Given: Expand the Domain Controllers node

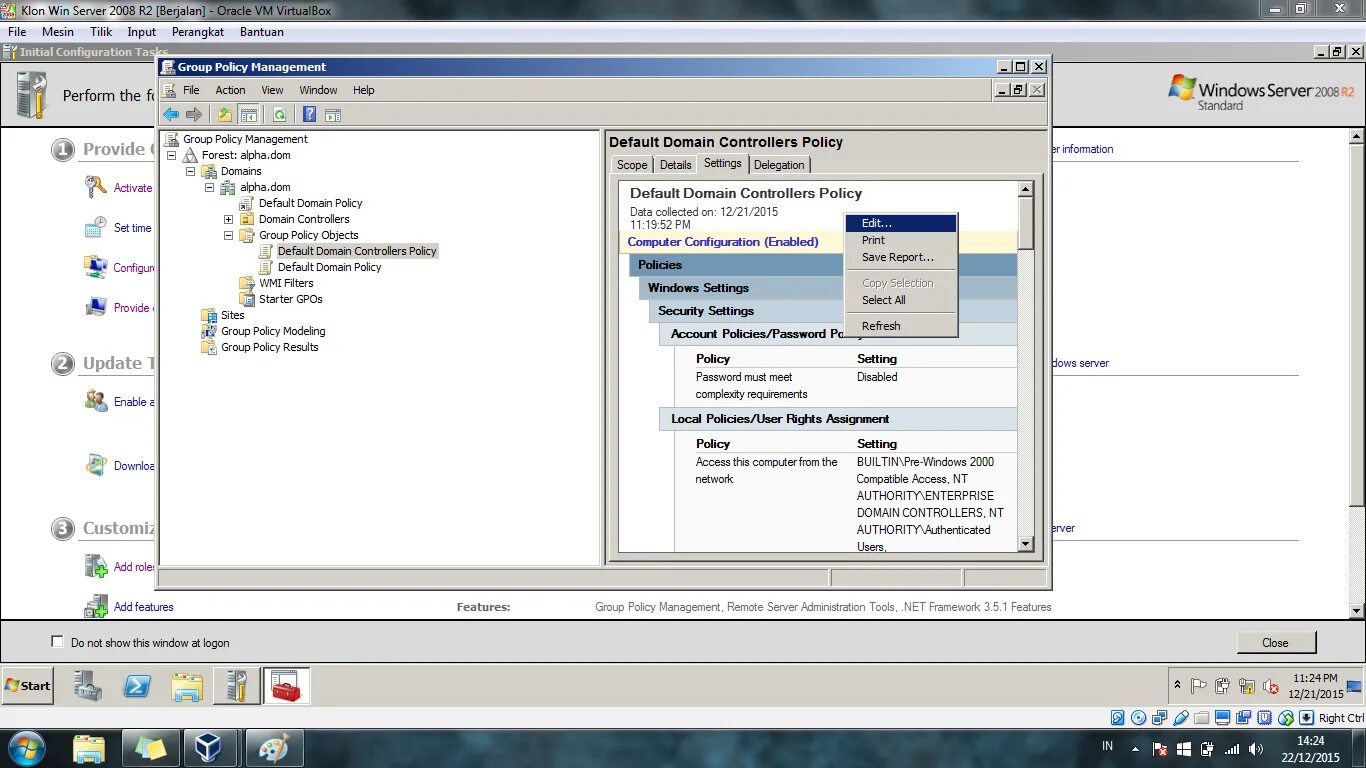Looking at the screenshot, I should click(x=228, y=219).
